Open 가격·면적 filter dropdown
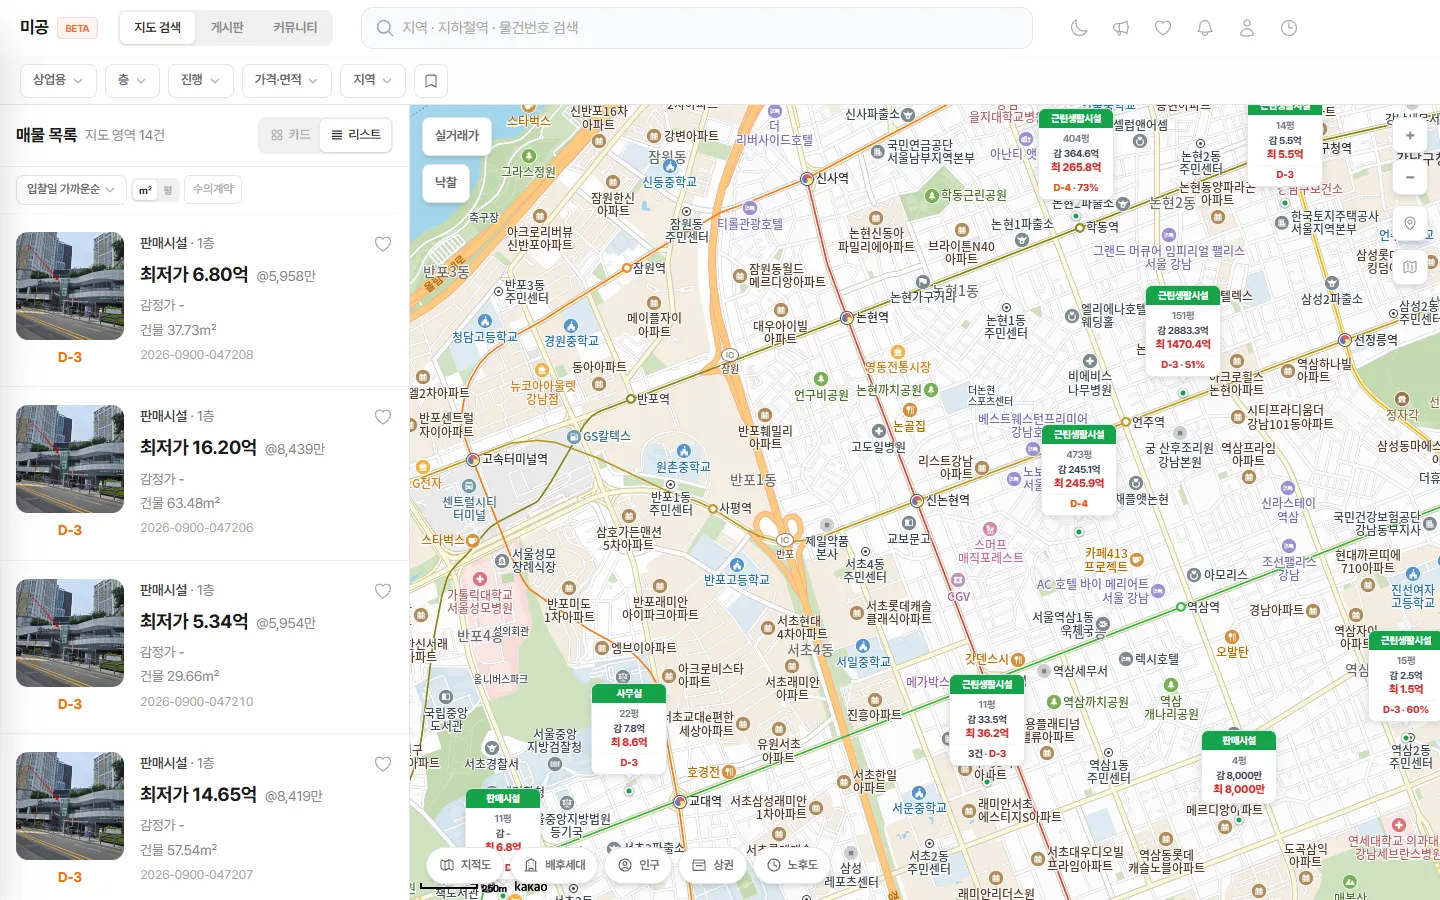 point(286,80)
